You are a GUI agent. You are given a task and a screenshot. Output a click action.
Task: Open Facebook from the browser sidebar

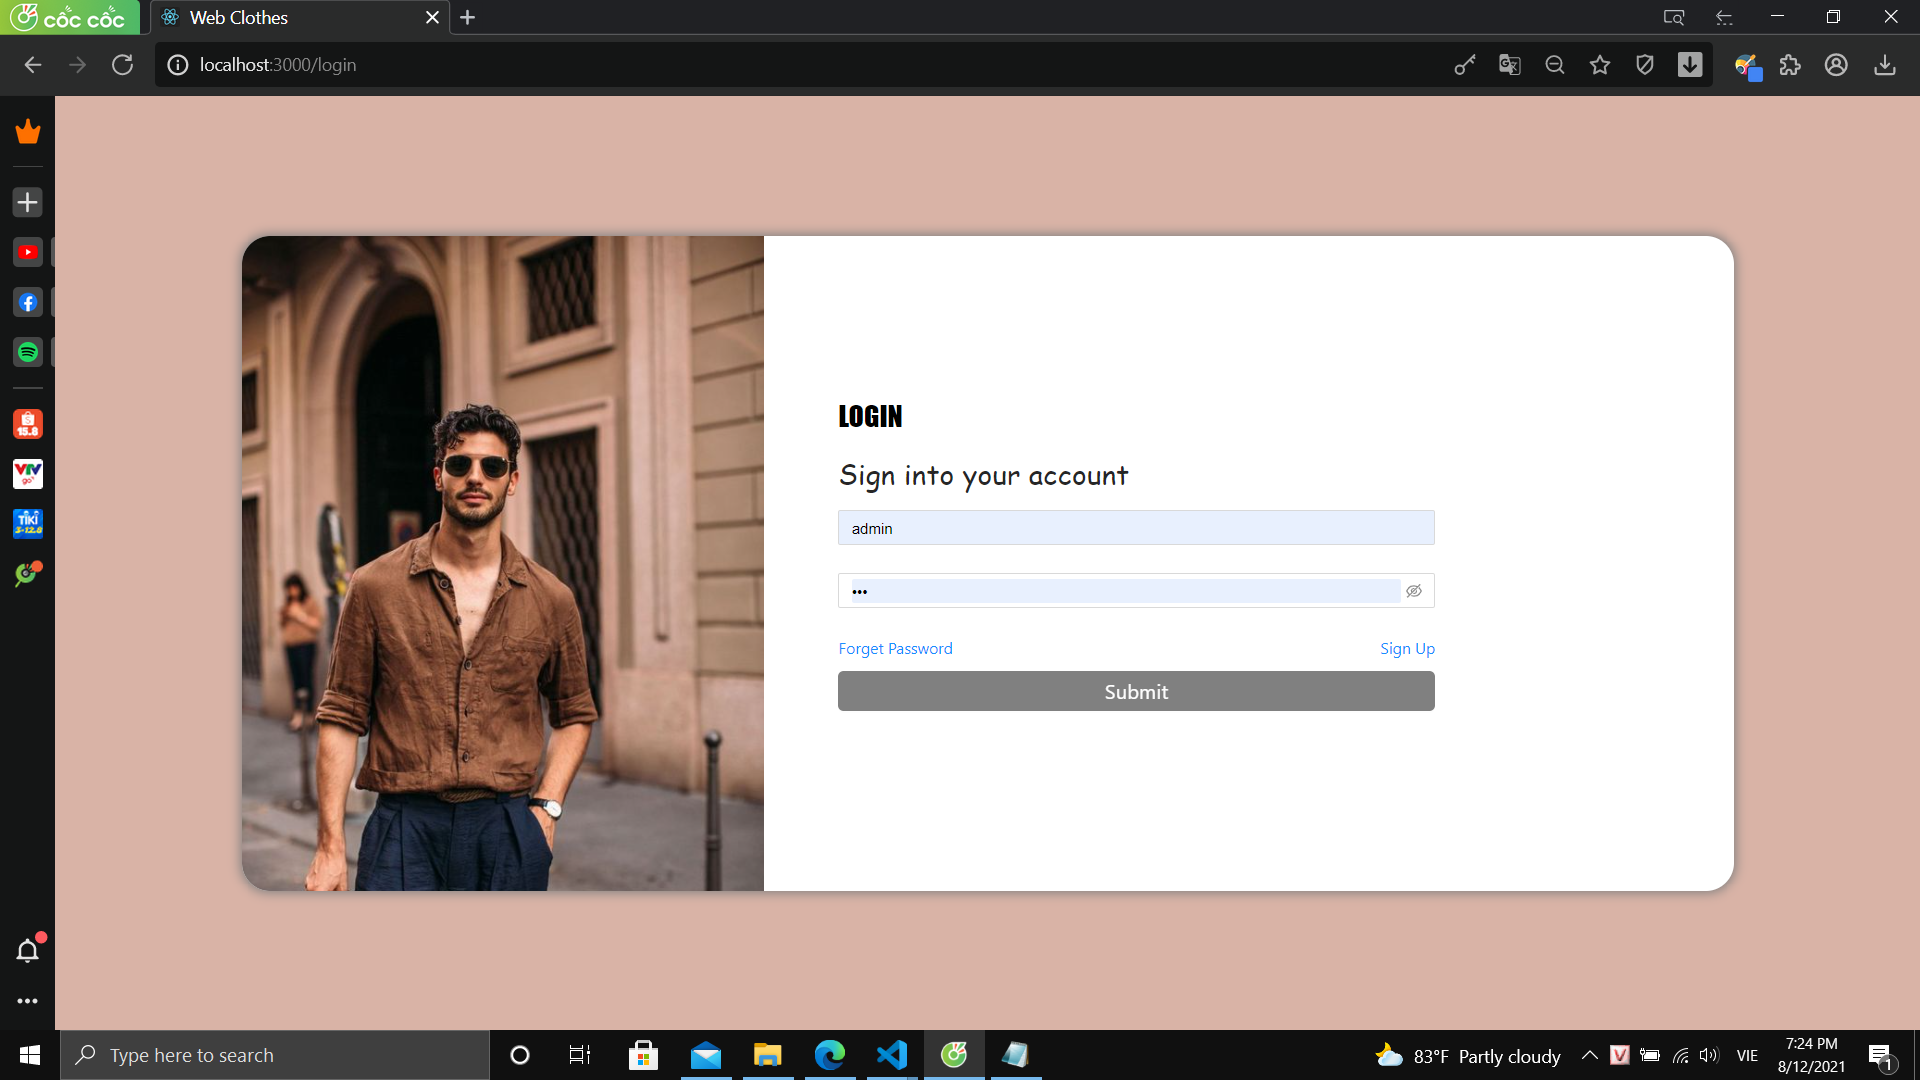tap(28, 302)
